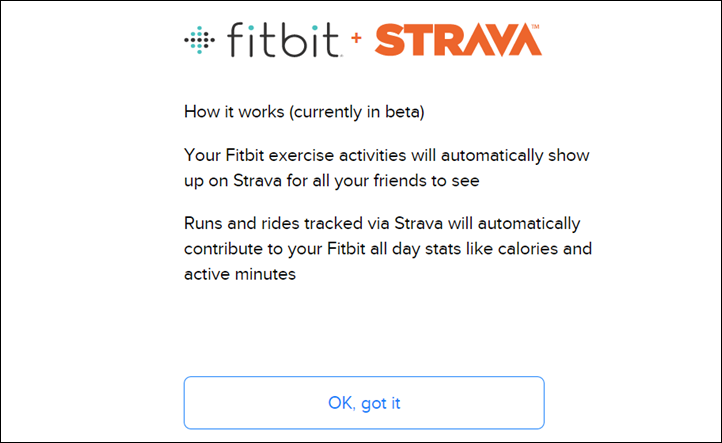Image resolution: width=722 pixels, height=443 pixels.
Task: Confirm with the OK, got it button
Action: [x=364, y=403]
